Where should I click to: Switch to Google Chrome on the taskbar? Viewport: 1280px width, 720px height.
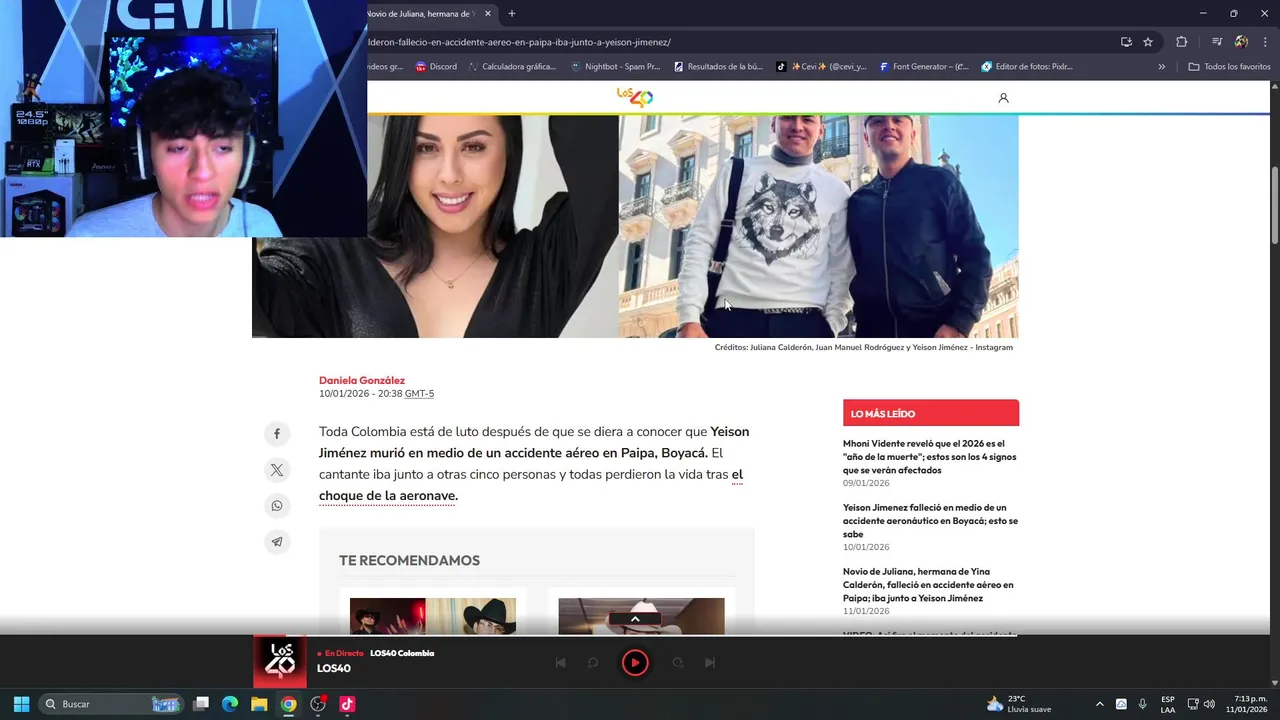(288, 704)
